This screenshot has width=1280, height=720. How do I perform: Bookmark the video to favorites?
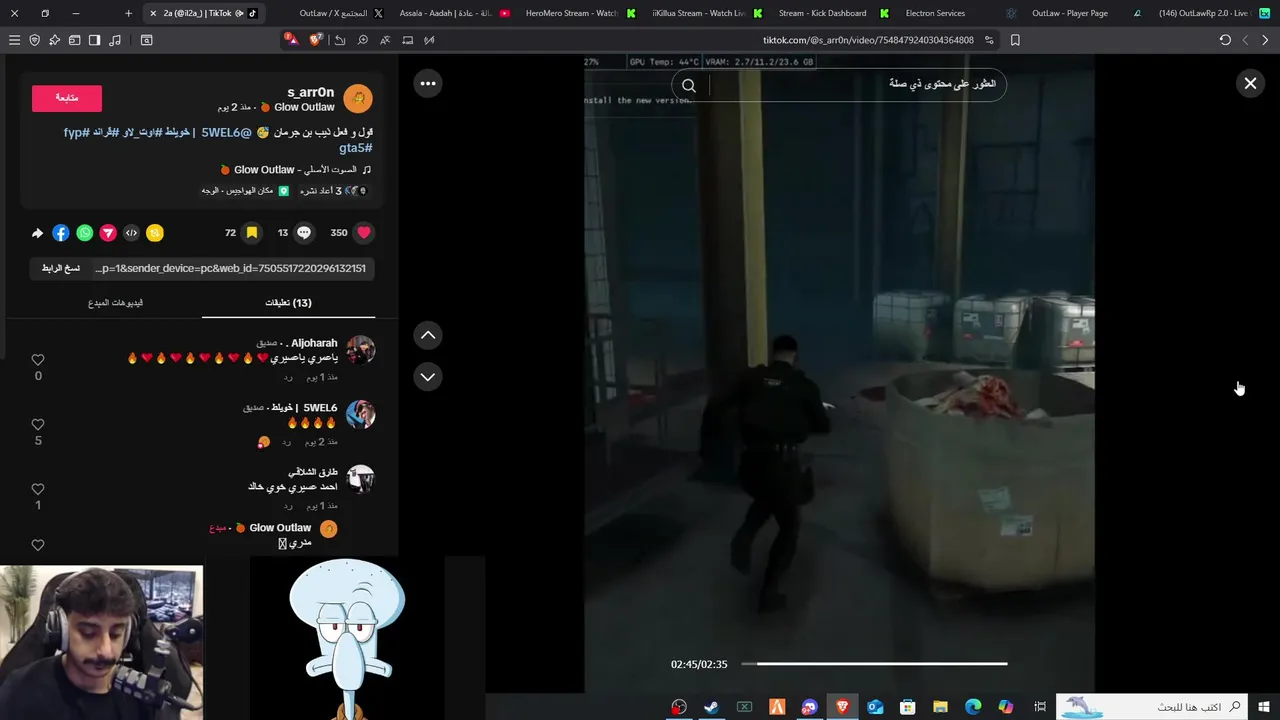[252, 233]
